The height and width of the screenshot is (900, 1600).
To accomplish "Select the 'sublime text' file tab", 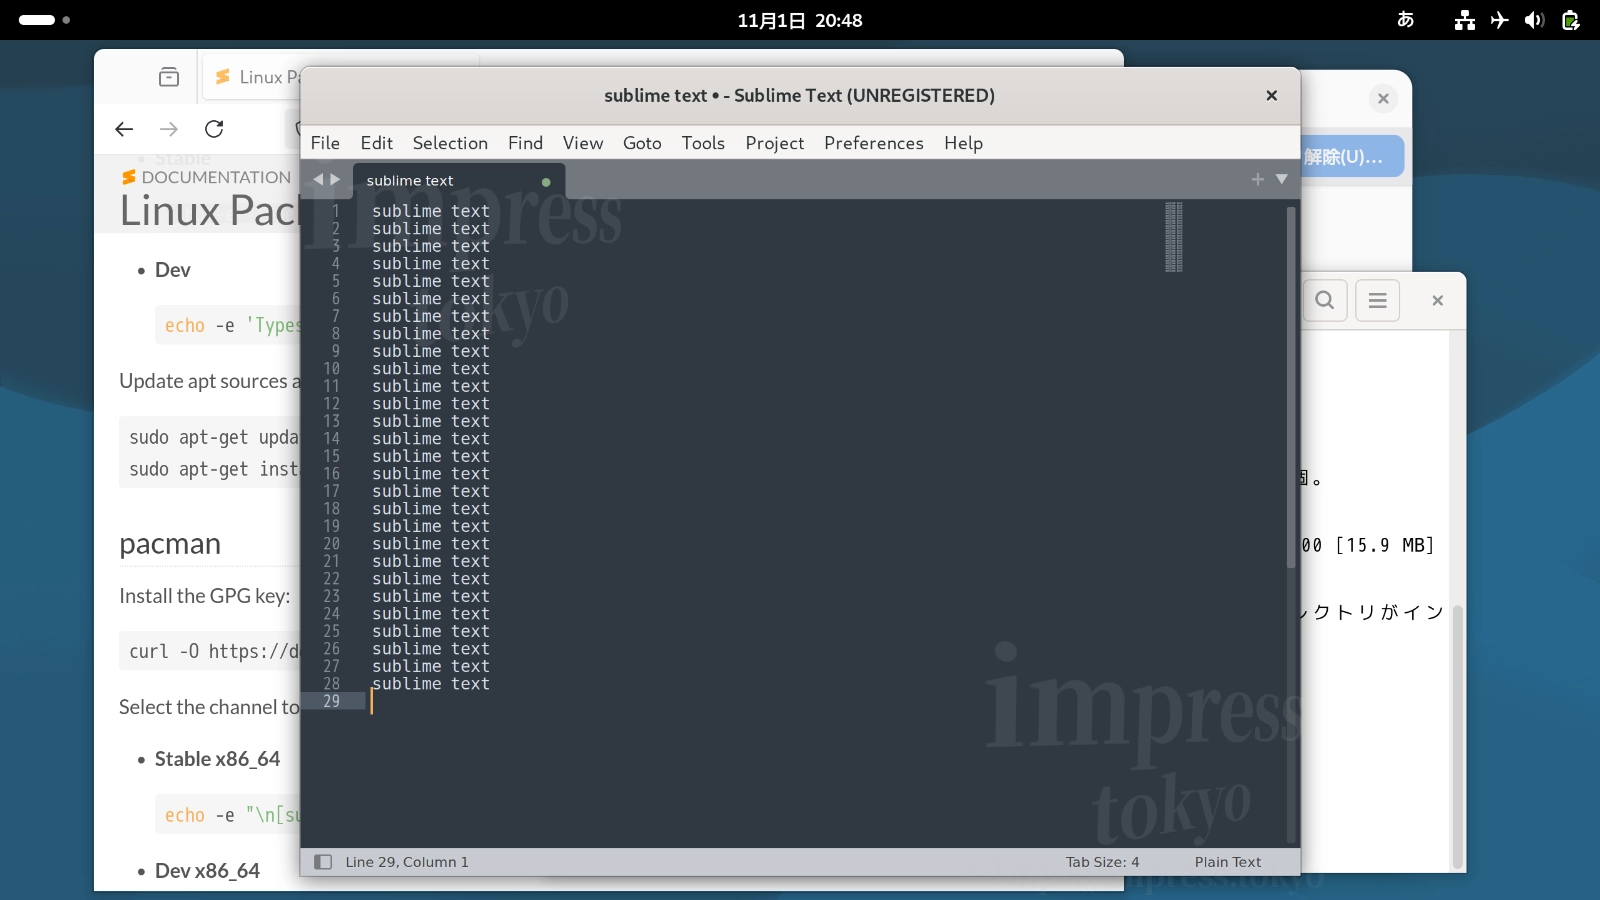I will 459,181.
